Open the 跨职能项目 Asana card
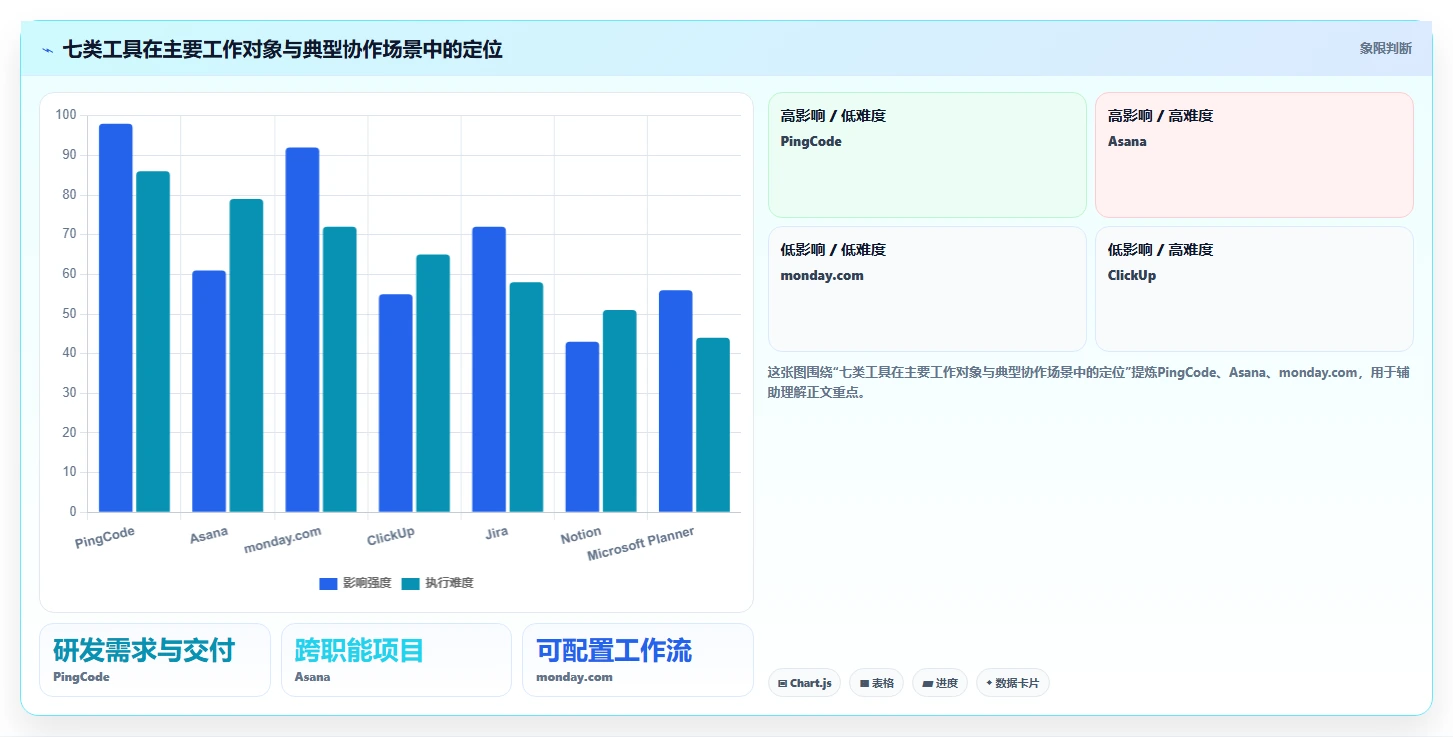This screenshot has width=1453, height=737. [x=396, y=660]
